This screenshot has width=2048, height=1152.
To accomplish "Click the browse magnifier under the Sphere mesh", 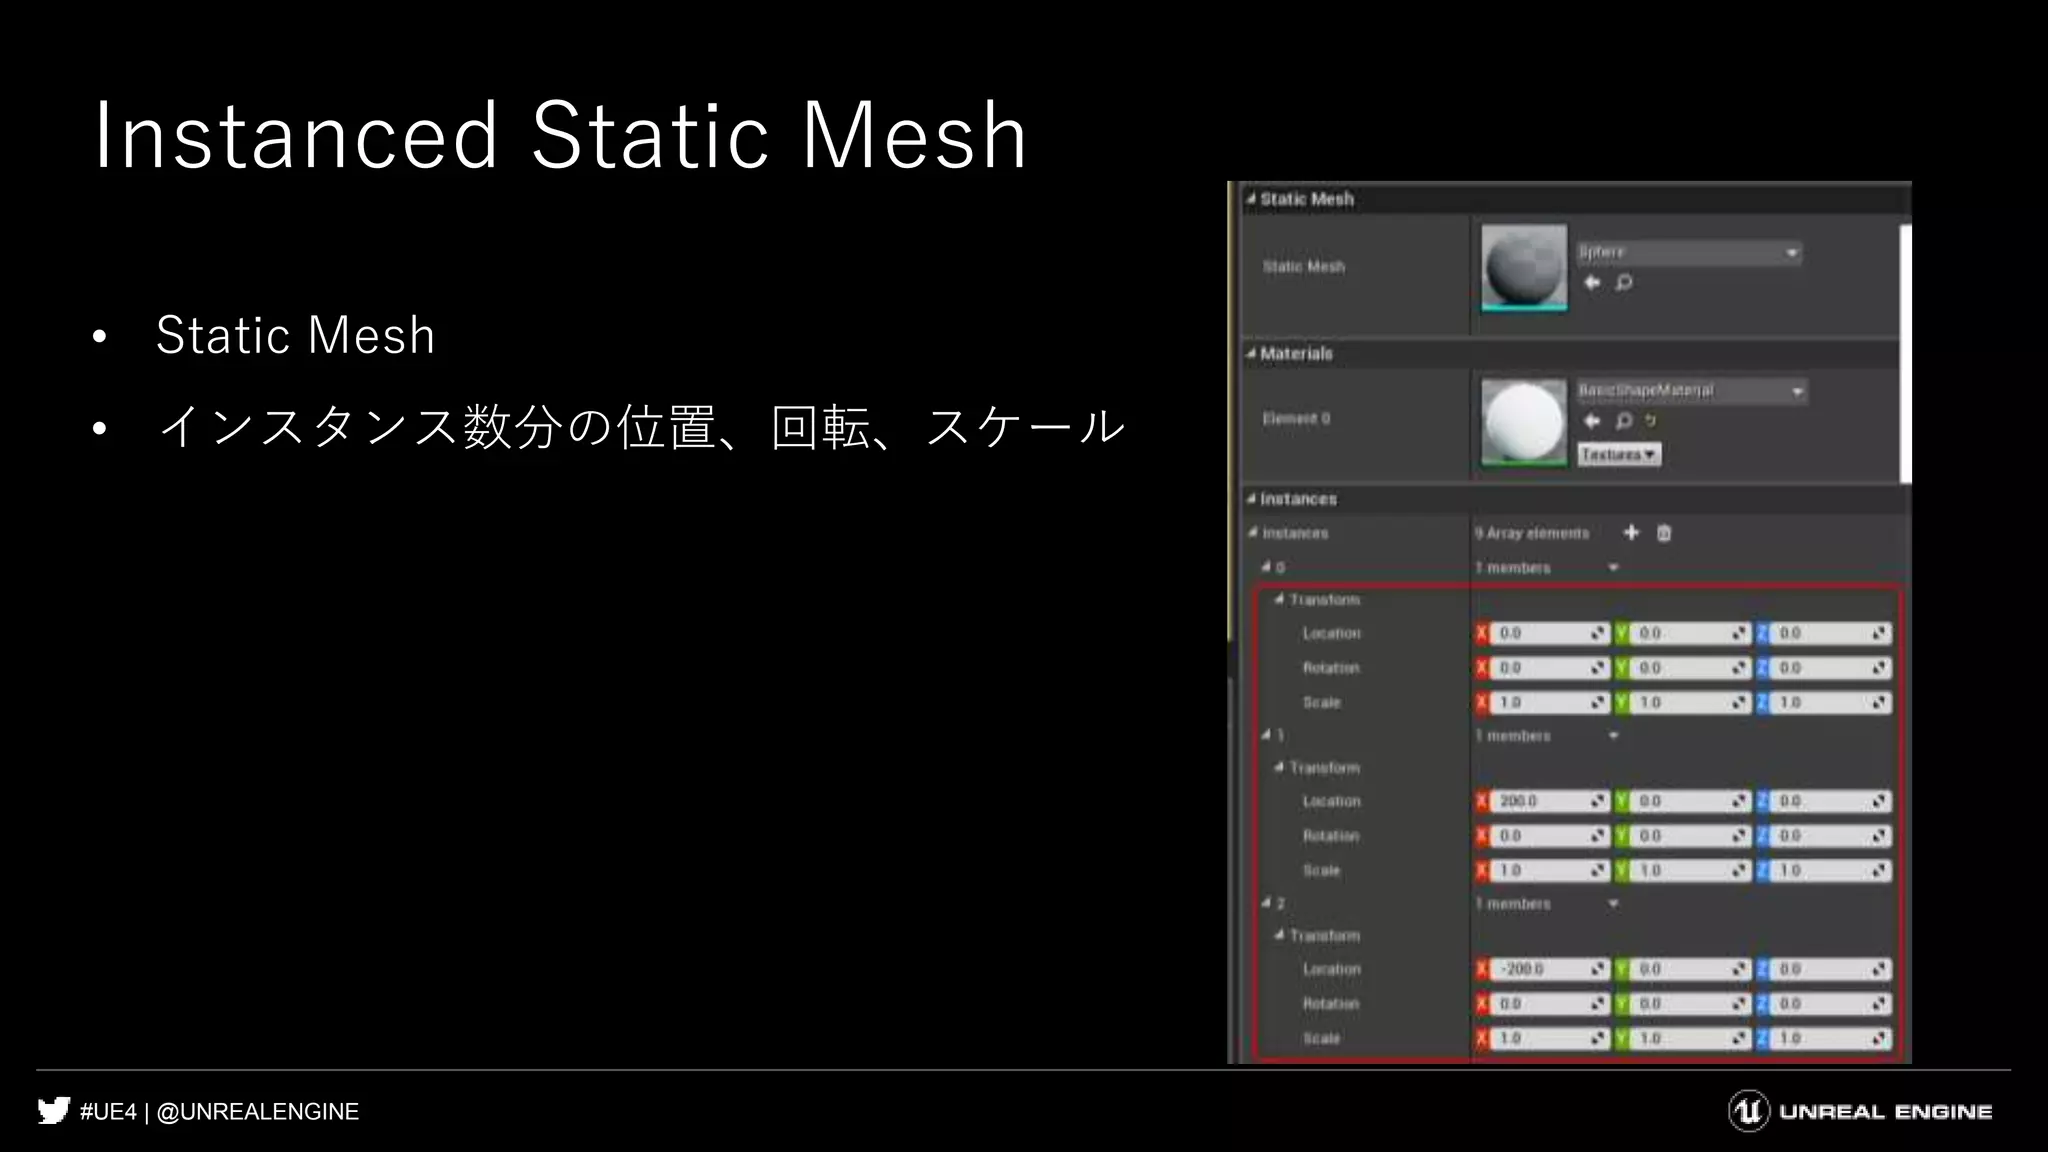I will (1624, 283).
